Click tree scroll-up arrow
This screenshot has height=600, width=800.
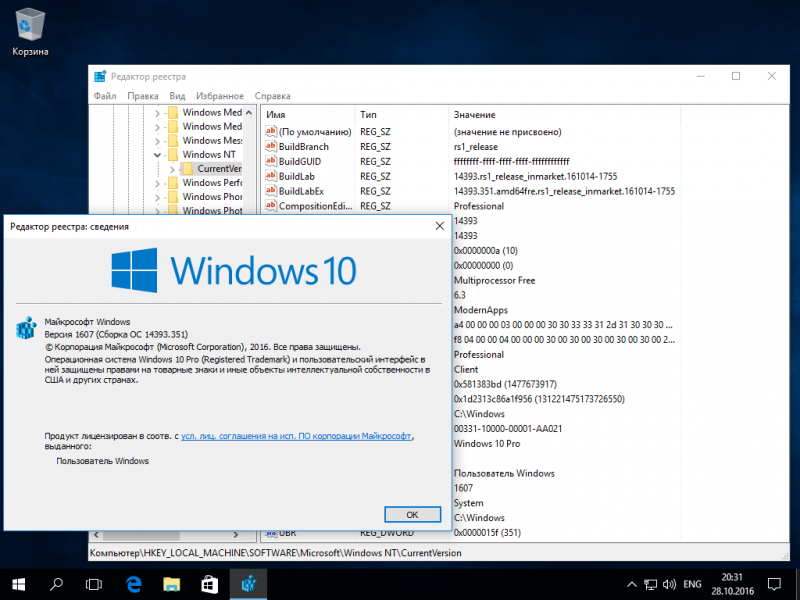pyautogui.click(x=249, y=112)
